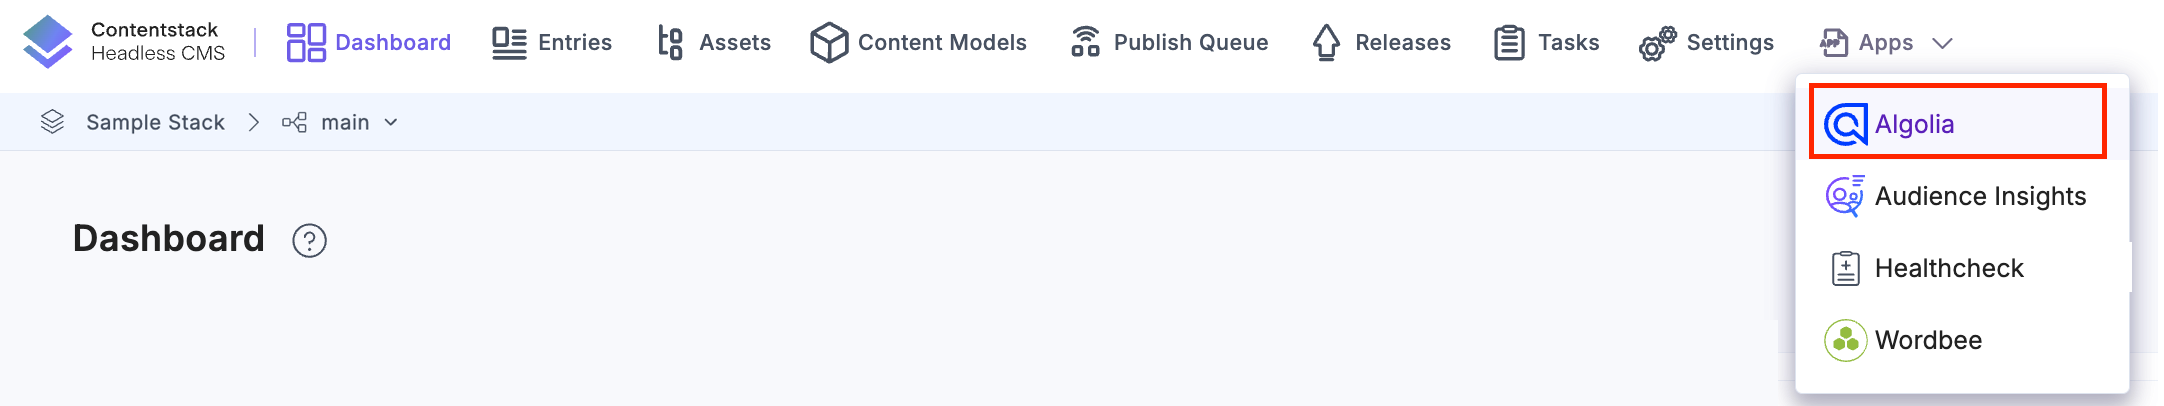The width and height of the screenshot is (2164, 406).
Task: Click the Sample Stack layers icon
Action: click(52, 122)
